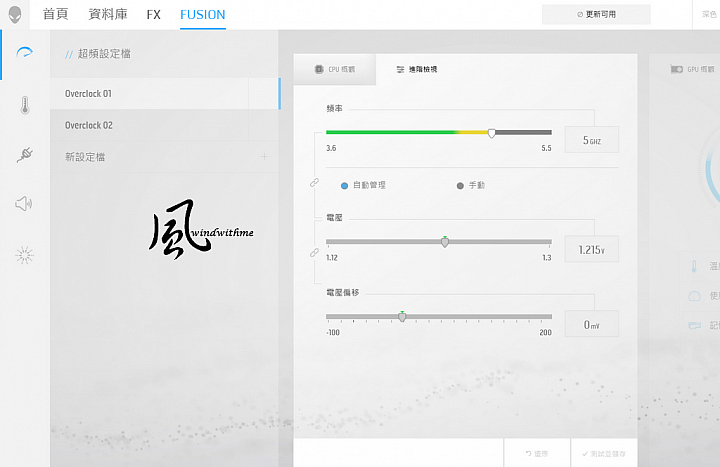Click the 測試並儲存 button

(x=604, y=453)
